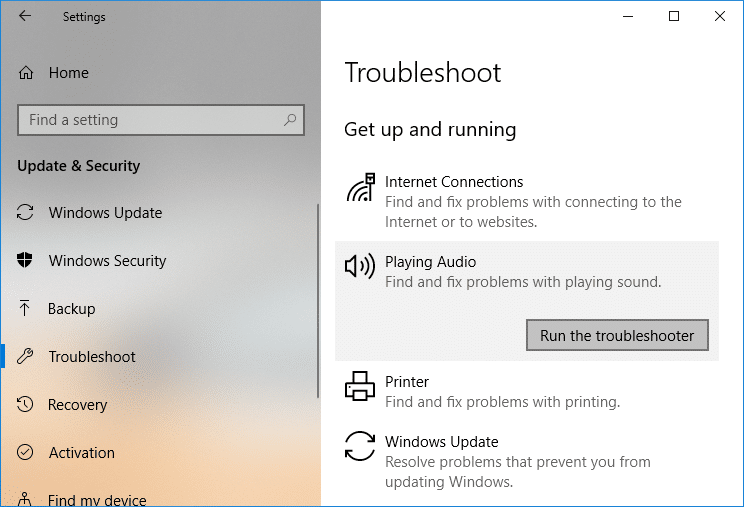
Task: Open Find my device settings
Action: pos(97,499)
